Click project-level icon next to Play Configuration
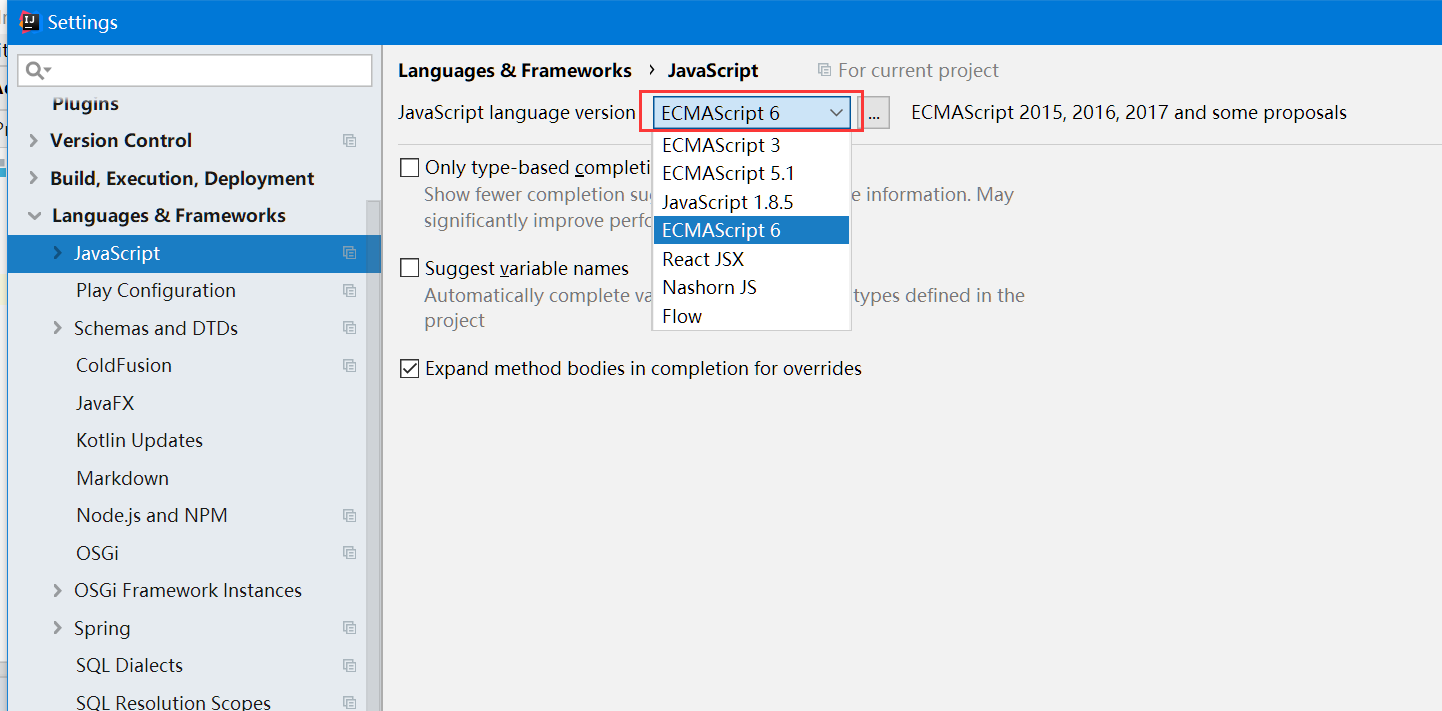Screen dimensions: 1442x711 [349, 291]
